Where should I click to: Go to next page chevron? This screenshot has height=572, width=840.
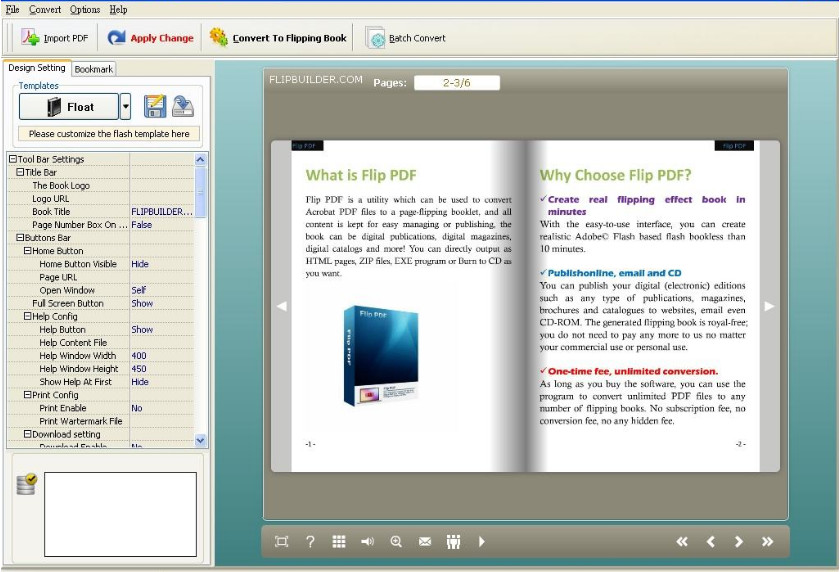[x=739, y=541]
